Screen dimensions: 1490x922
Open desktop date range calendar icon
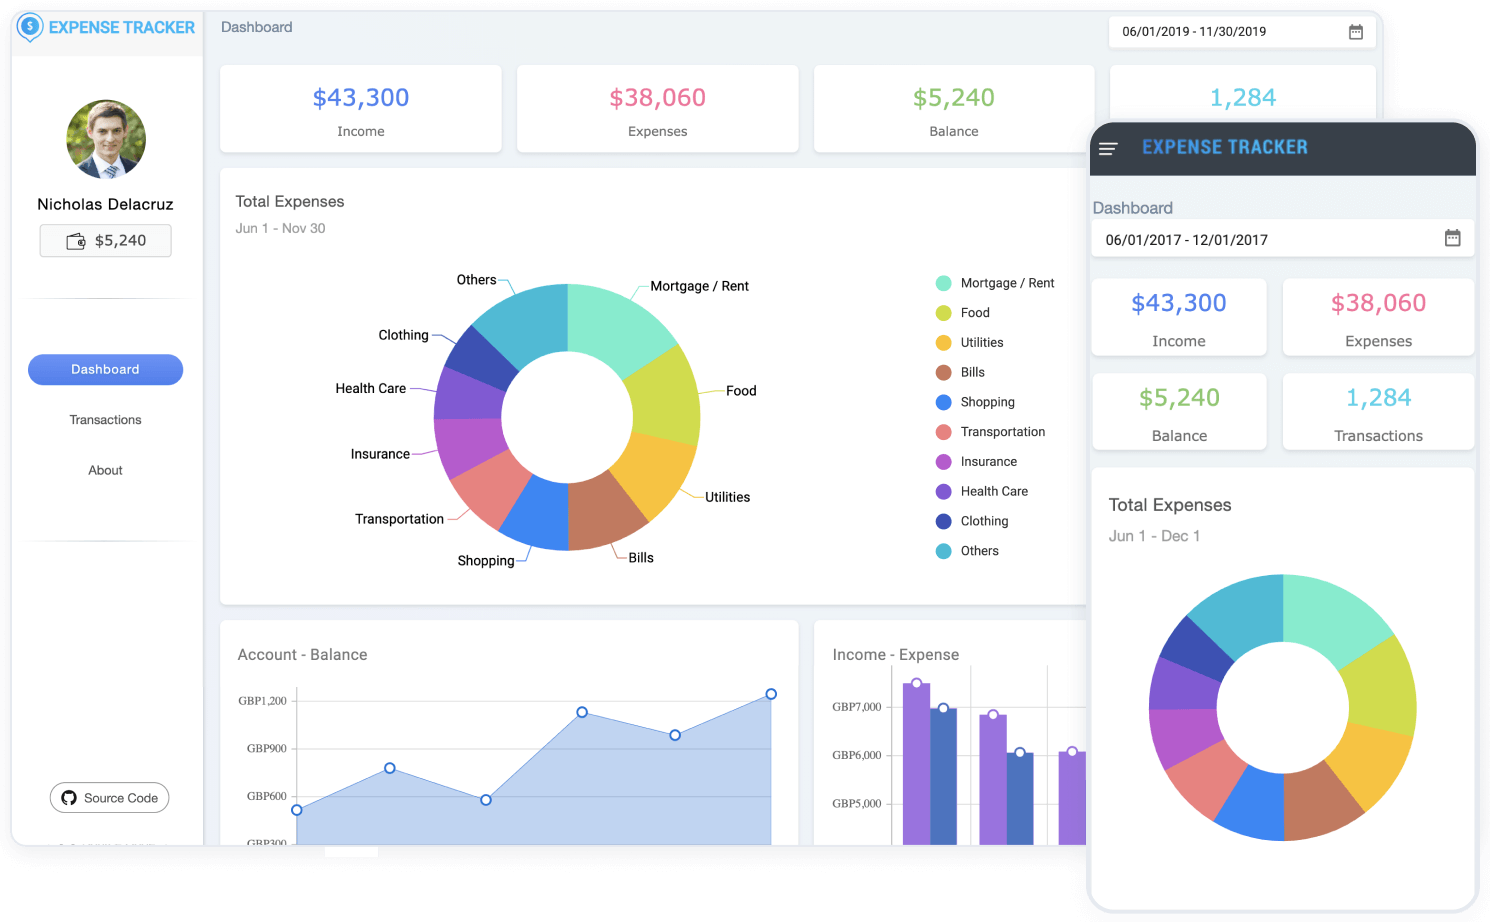tap(1355, 32)
